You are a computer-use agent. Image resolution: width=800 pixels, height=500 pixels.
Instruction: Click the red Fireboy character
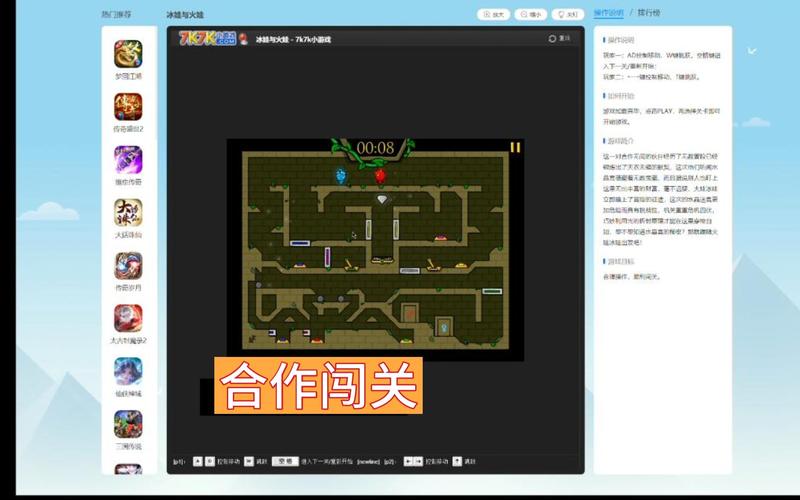coord(380,176)
